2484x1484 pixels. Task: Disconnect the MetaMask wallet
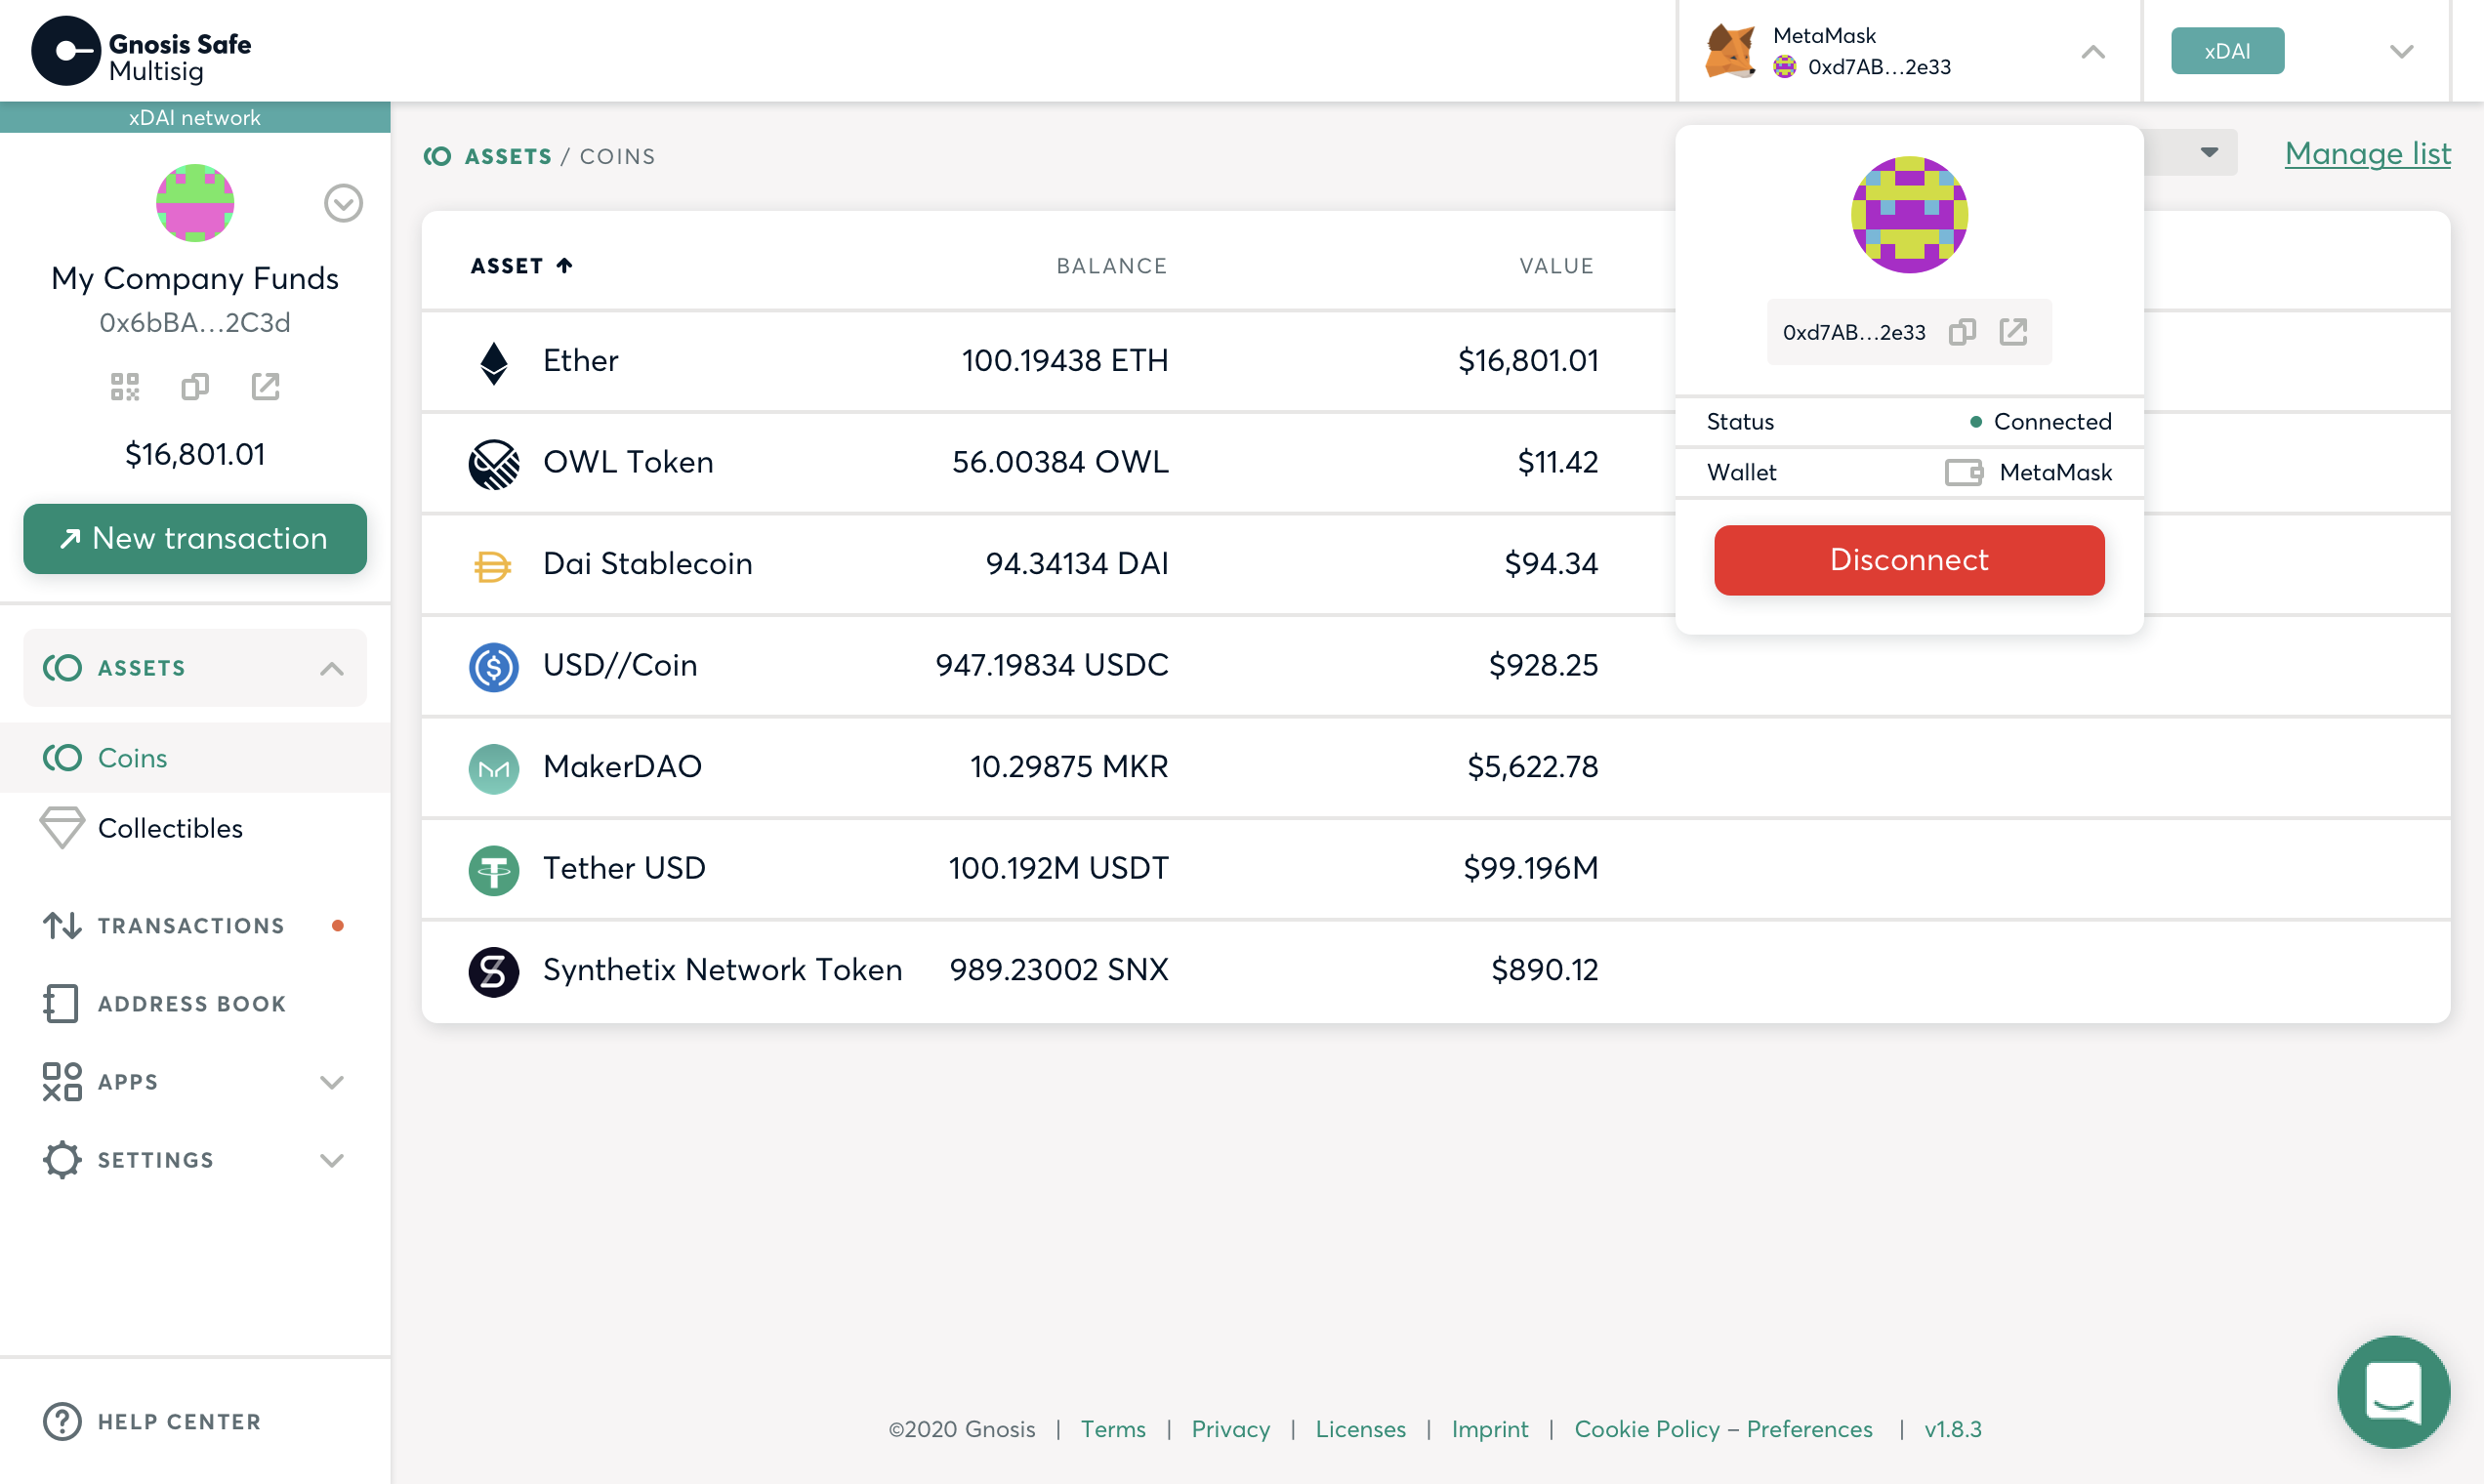[1909, 560]
